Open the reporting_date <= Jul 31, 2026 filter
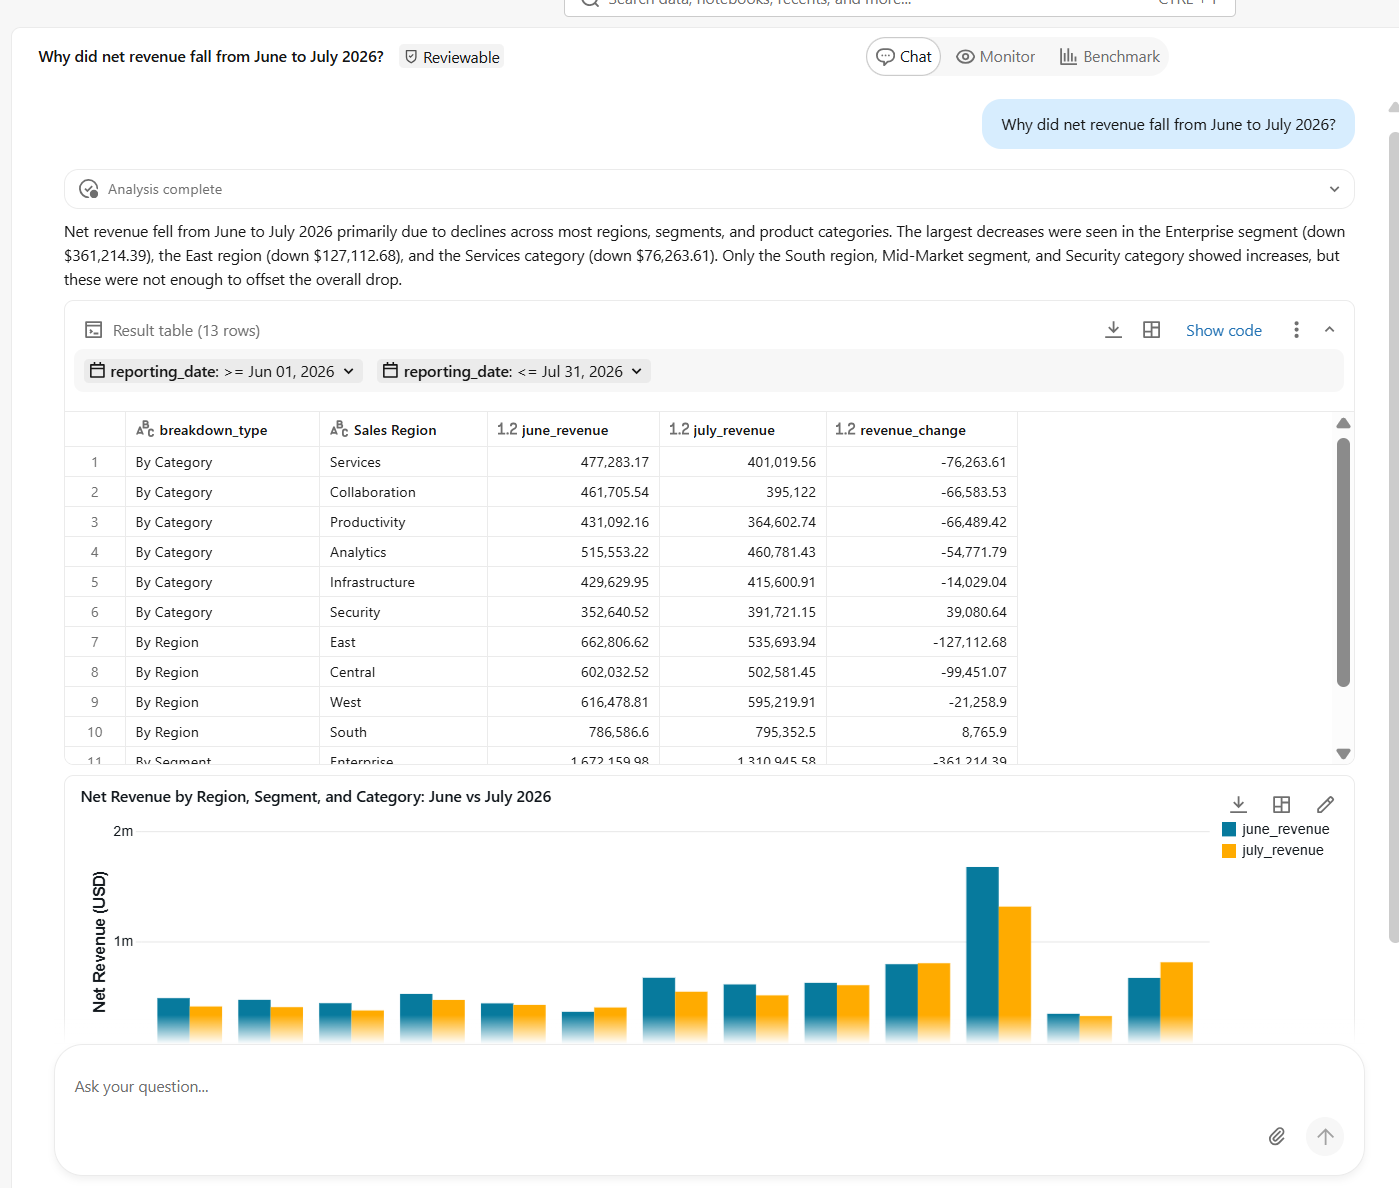 pyautogui.click(x=514, y=371)
